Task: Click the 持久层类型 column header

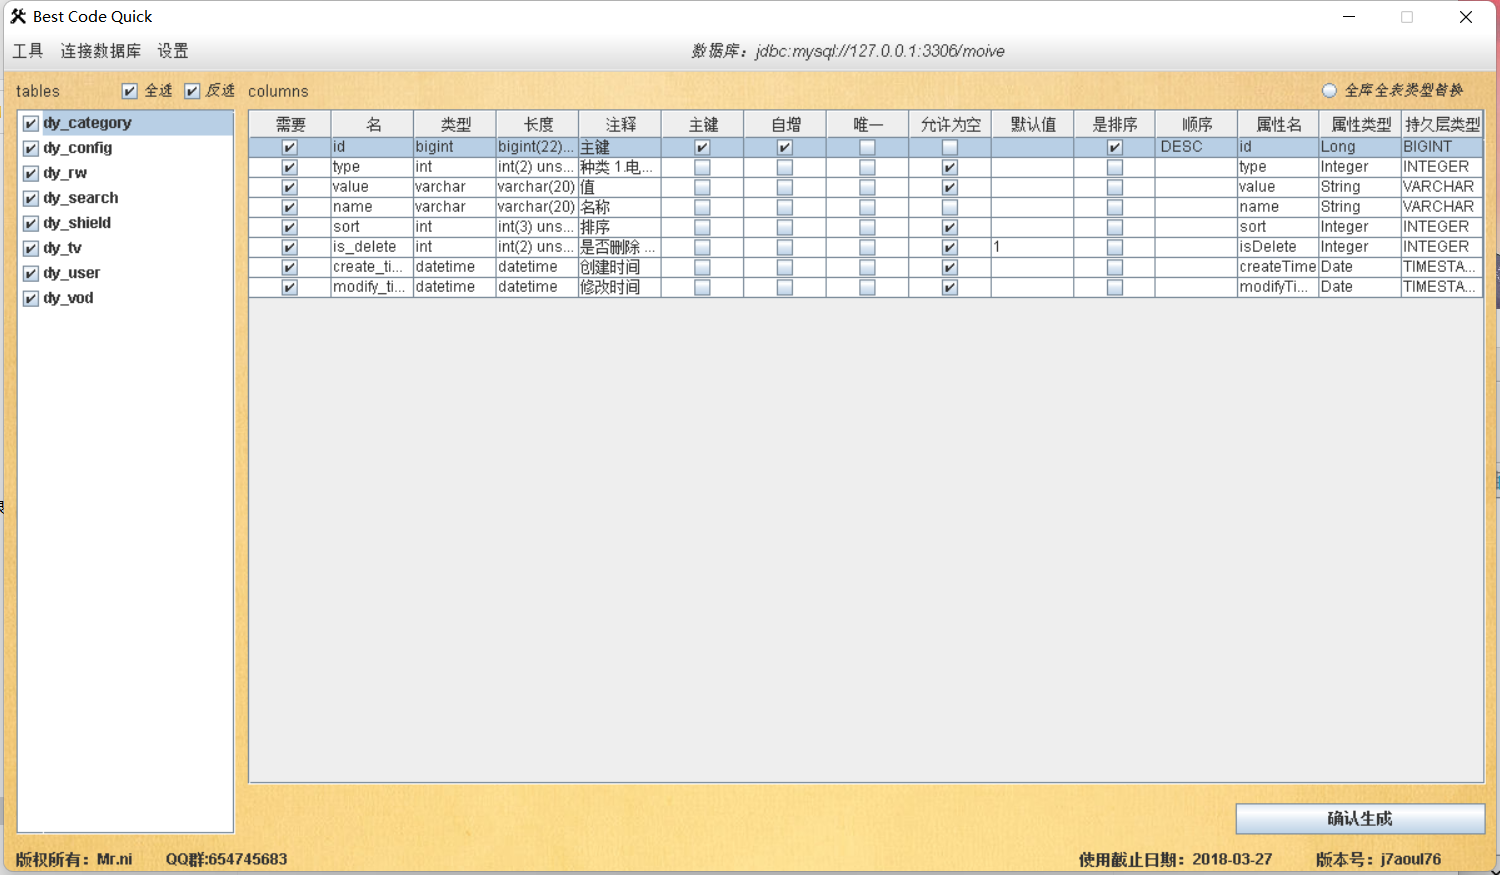Action: pyautogui.click(x=1442, y=124)
